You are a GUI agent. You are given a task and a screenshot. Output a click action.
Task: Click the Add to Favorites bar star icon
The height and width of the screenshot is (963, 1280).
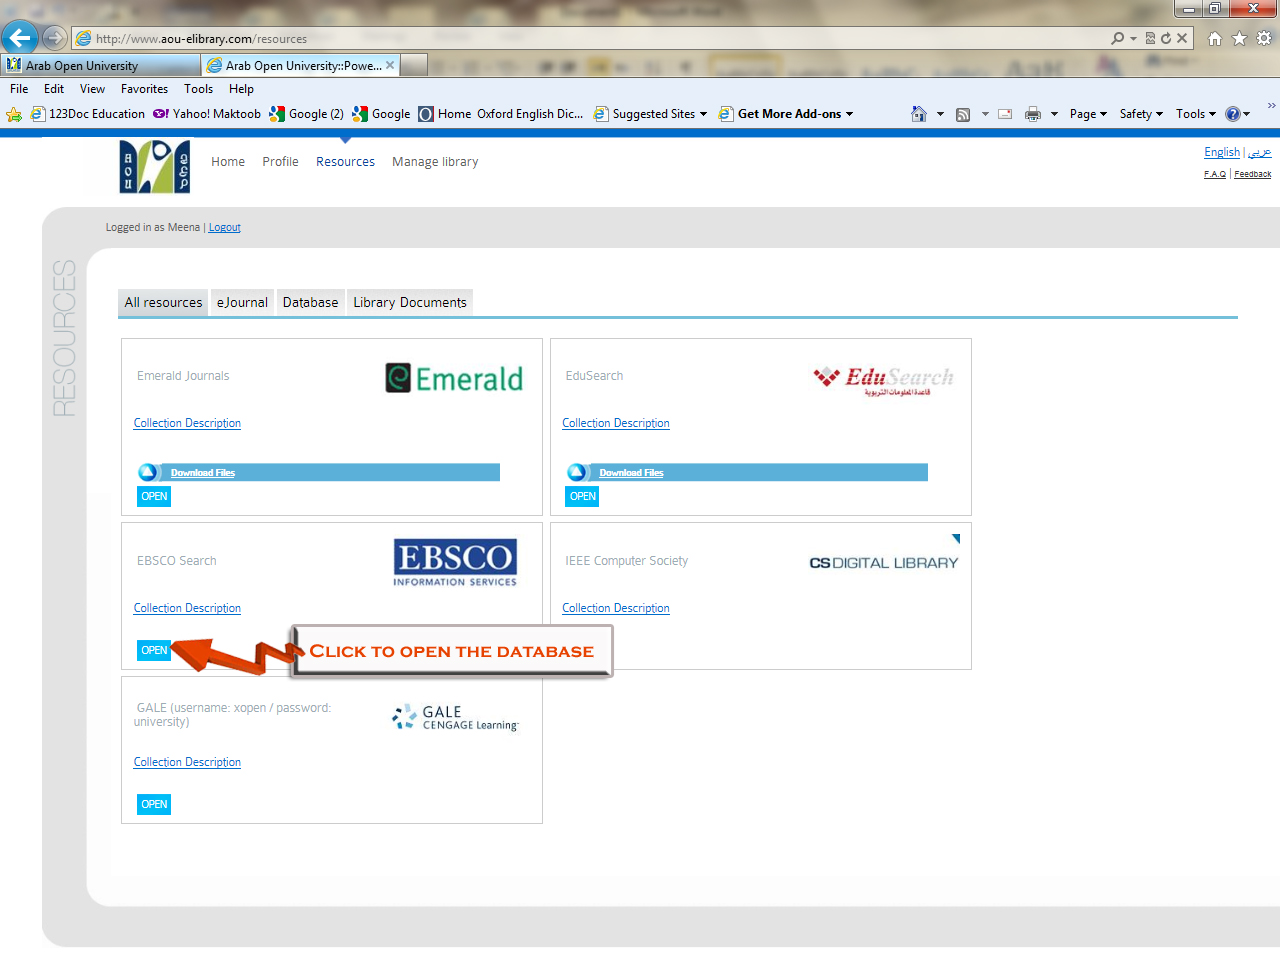pyautogui.click(x=14, y=114)
